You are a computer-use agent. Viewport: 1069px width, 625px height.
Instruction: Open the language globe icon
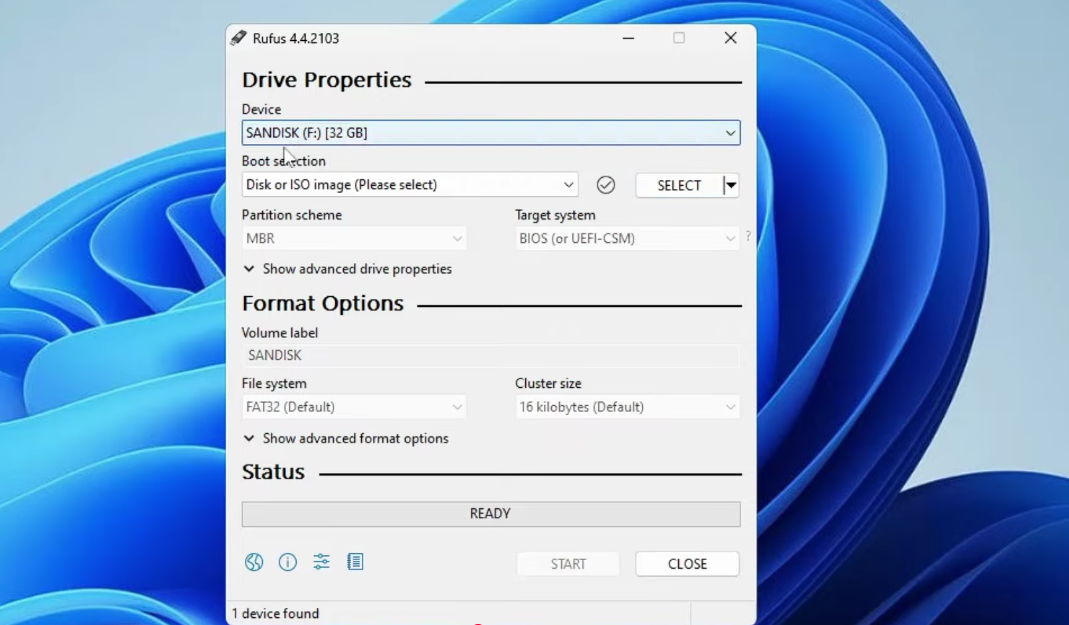(254, 562)
